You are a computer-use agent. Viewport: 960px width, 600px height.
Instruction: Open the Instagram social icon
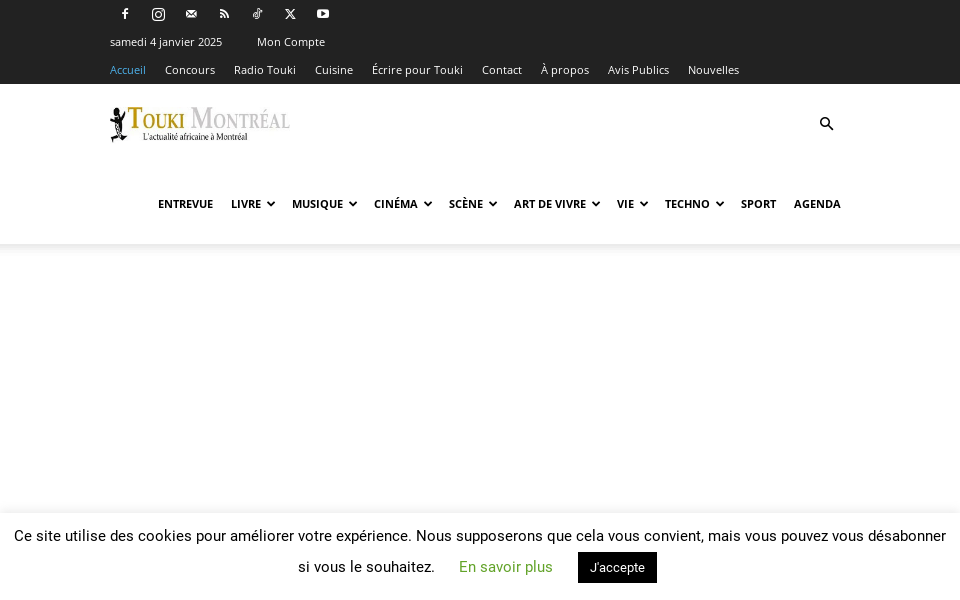[x=158, y=14]
